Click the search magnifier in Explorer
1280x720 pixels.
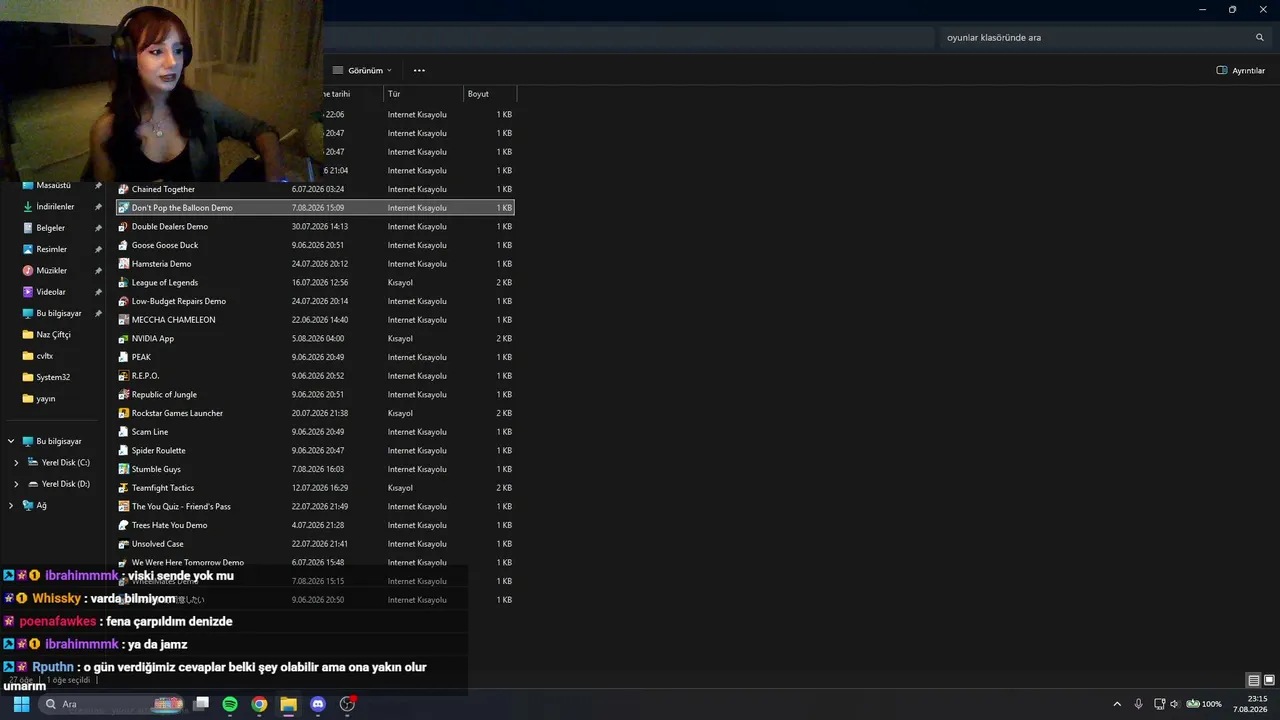tap(1260, 38)
